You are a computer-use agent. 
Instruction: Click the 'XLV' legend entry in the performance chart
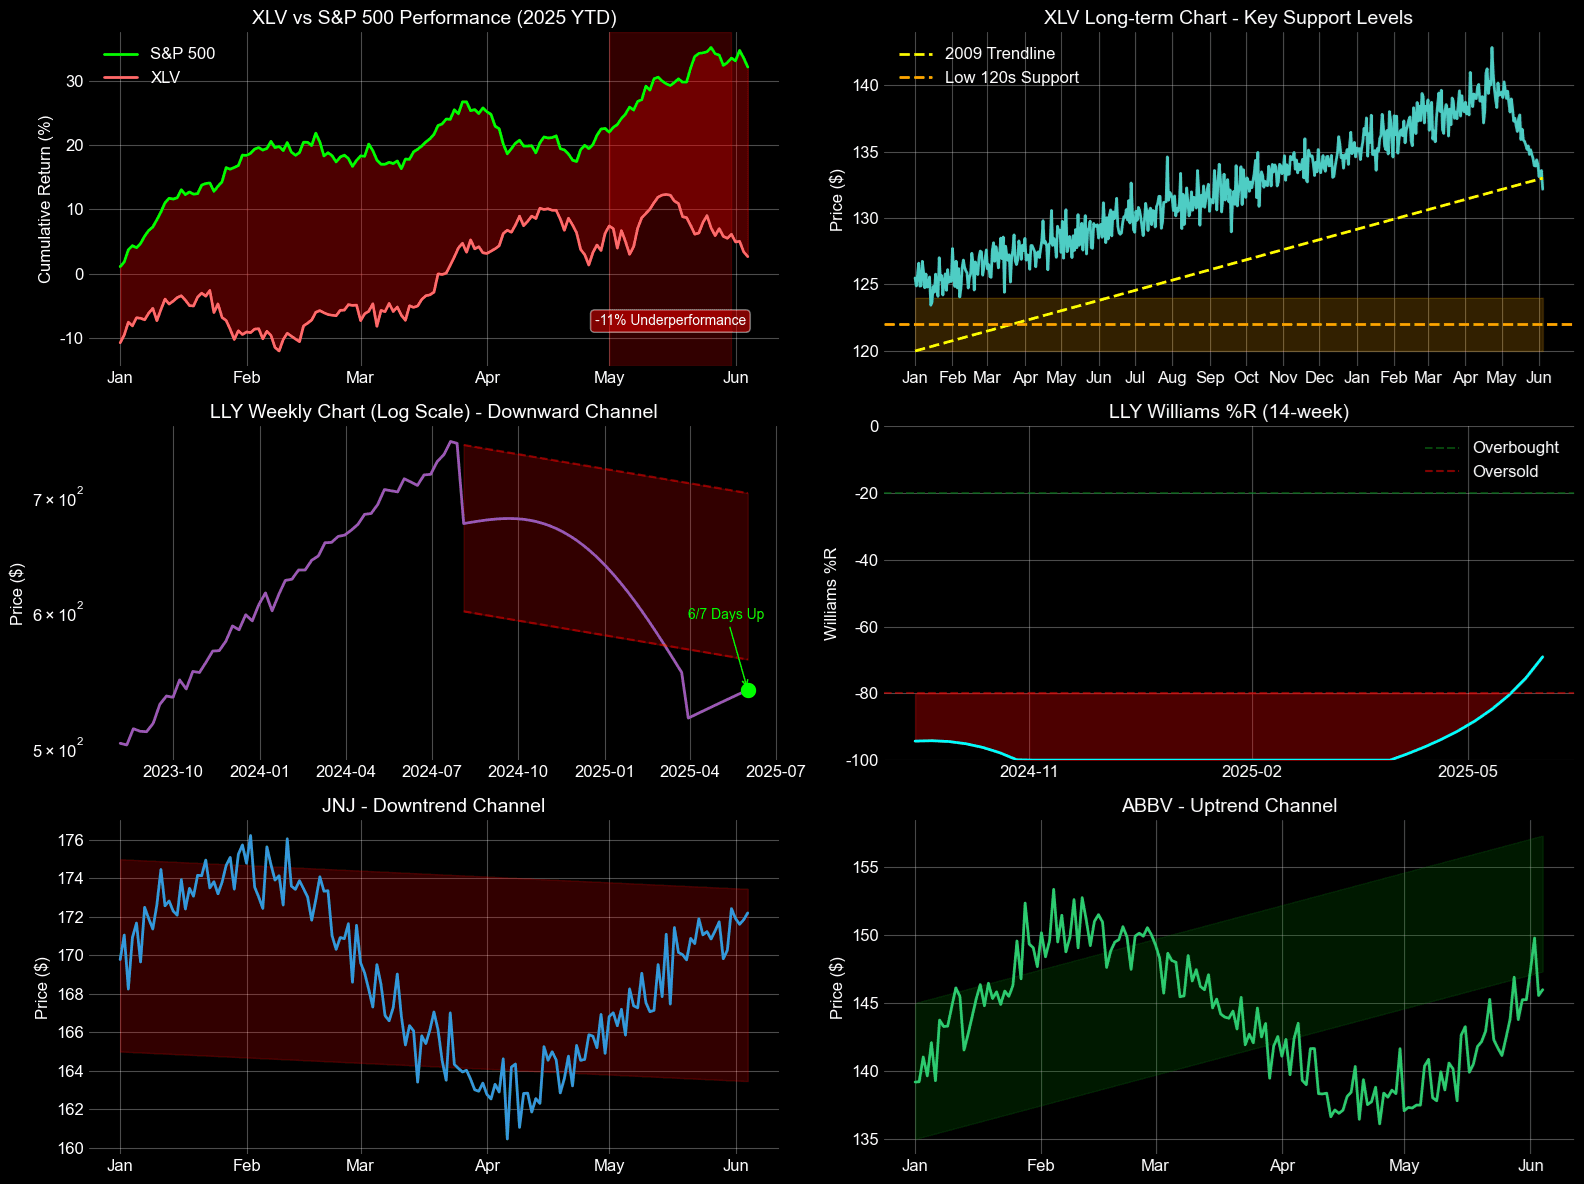pos(142,78)
